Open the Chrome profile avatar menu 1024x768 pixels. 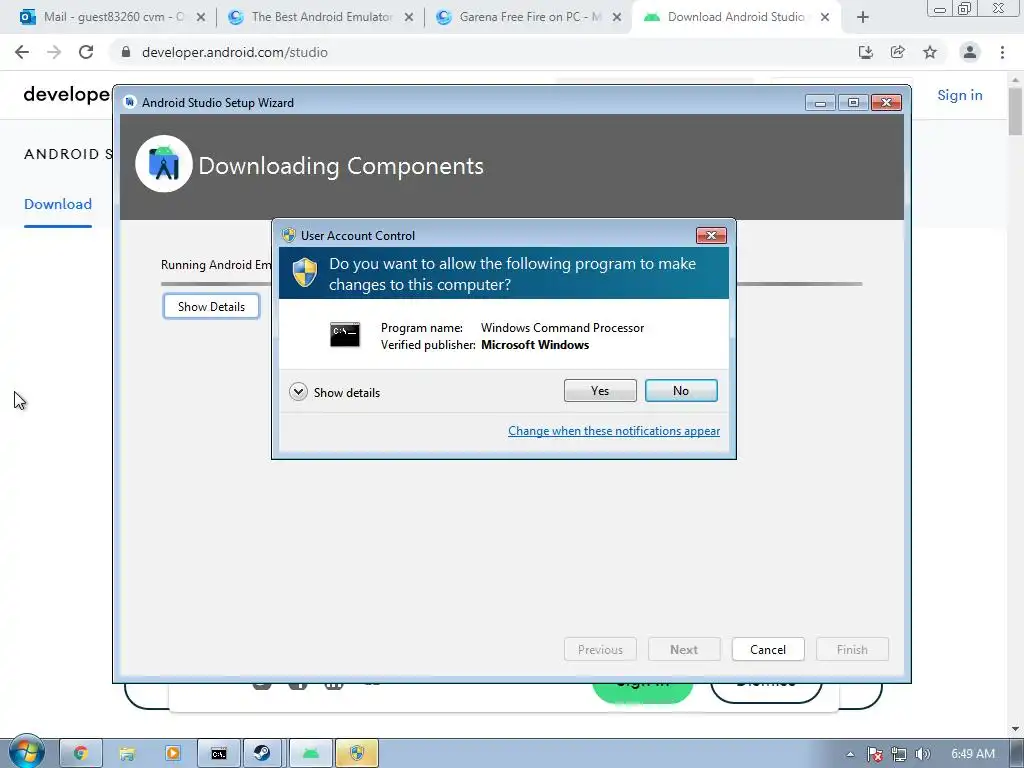[970, 52]
